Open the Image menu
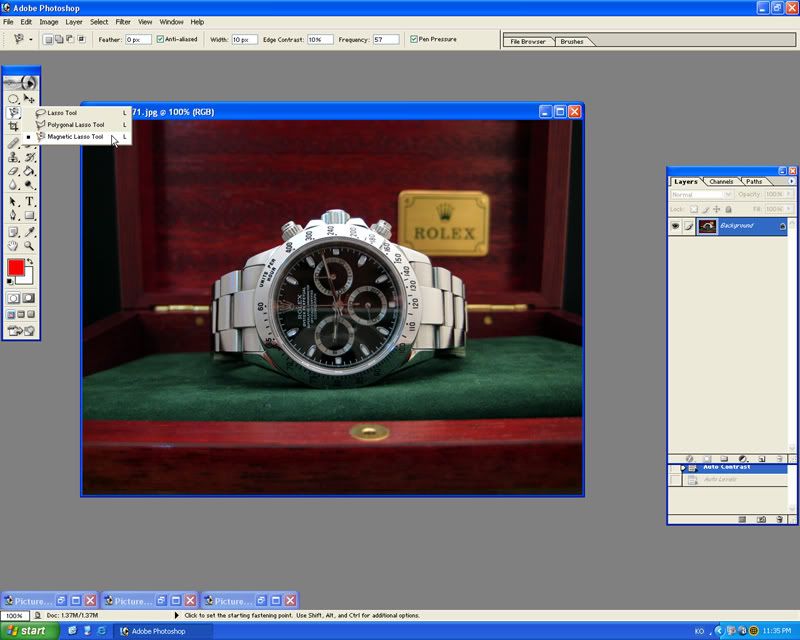 point(49,22)
